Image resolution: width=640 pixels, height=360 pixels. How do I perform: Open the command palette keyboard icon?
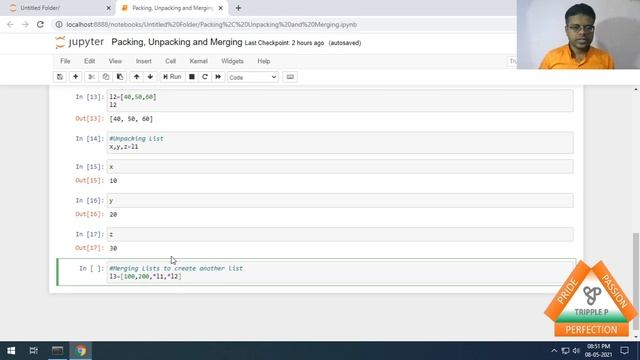click(x=290, y=77)
